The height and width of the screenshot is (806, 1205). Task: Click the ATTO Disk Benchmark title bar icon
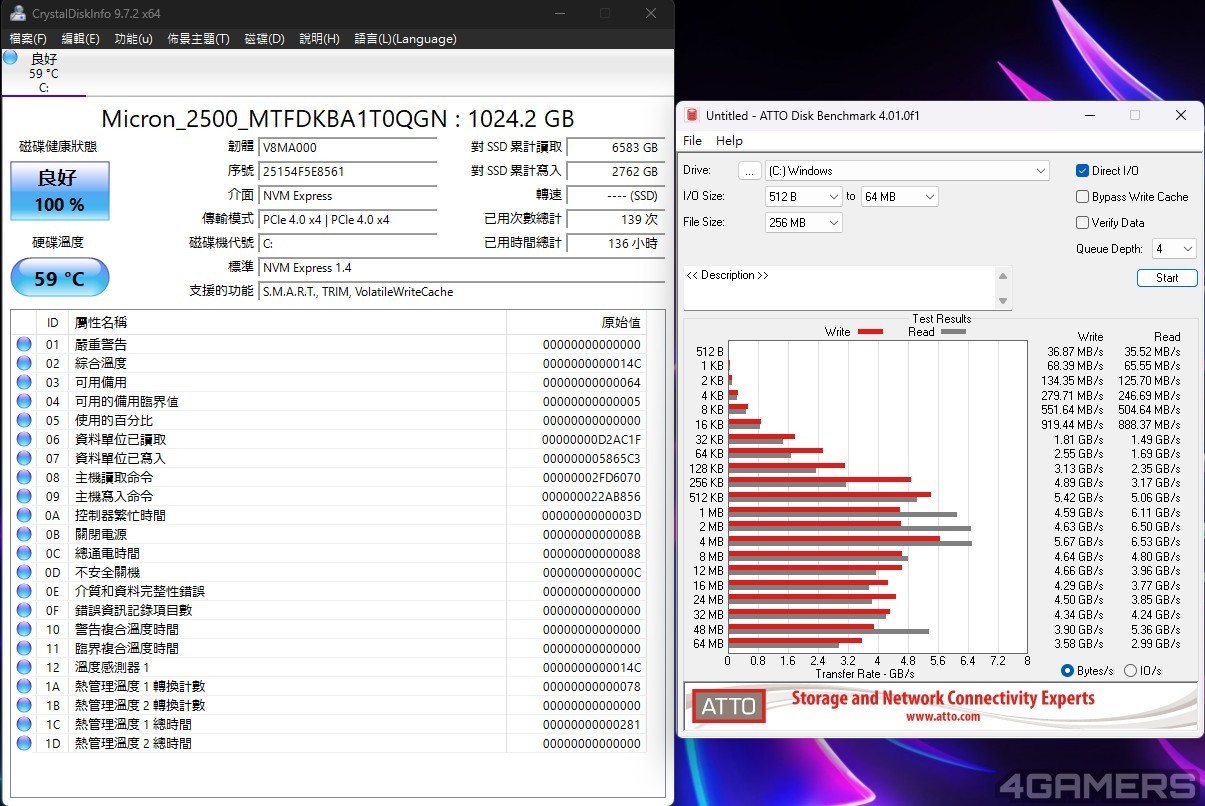click(691, 115)
